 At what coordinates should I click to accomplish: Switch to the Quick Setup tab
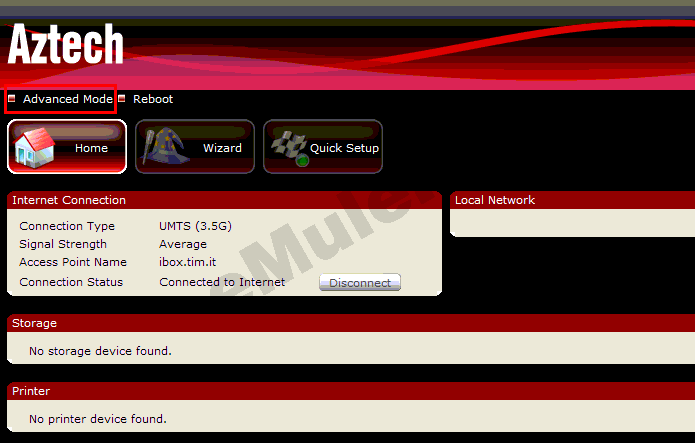point(323,146)
